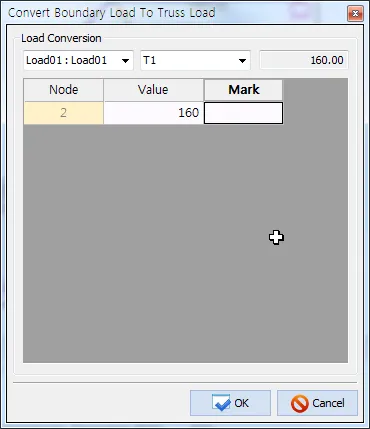Click the Node column header
The image size is (370, 429).
63,90
